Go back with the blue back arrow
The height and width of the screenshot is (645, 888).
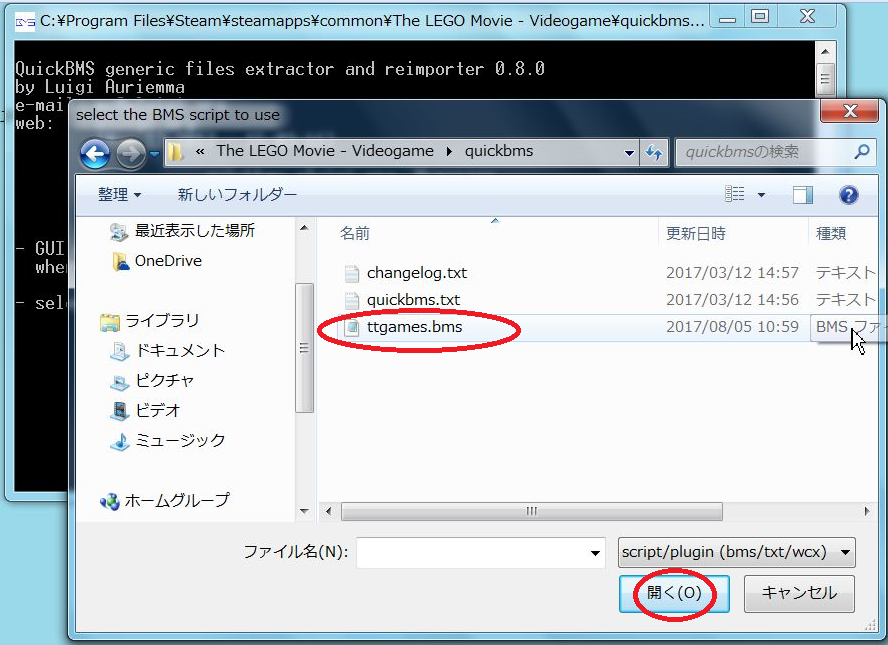95,153
